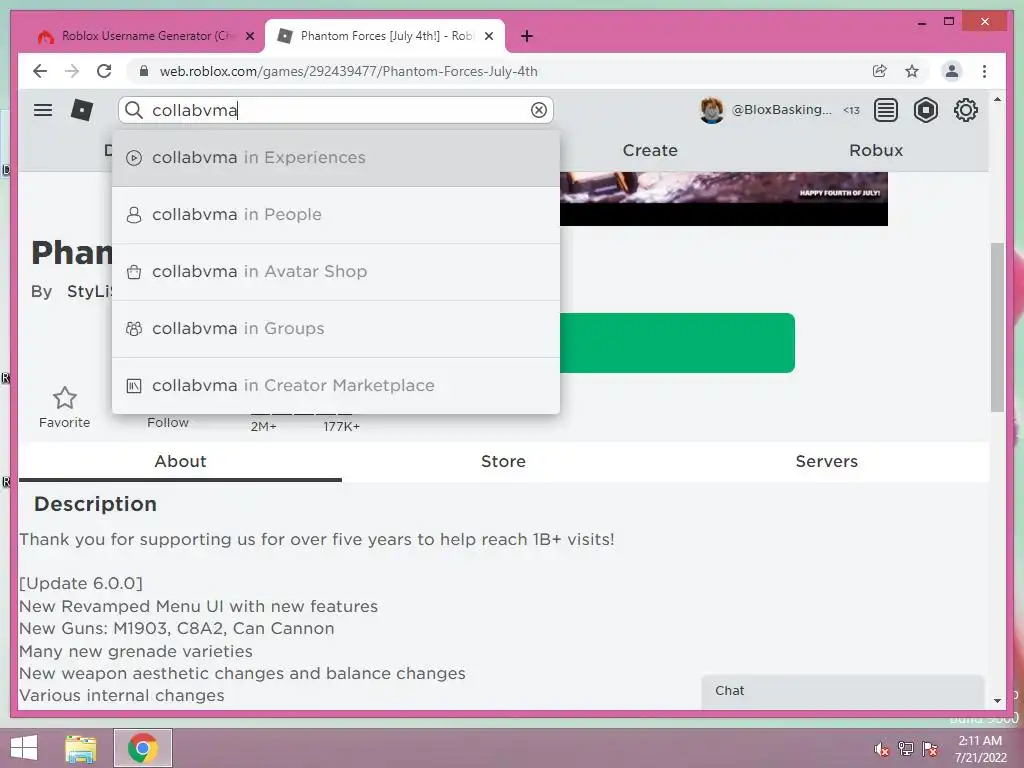Open the network tray icon
This screenshot has width=1024, height=768.
906,748
